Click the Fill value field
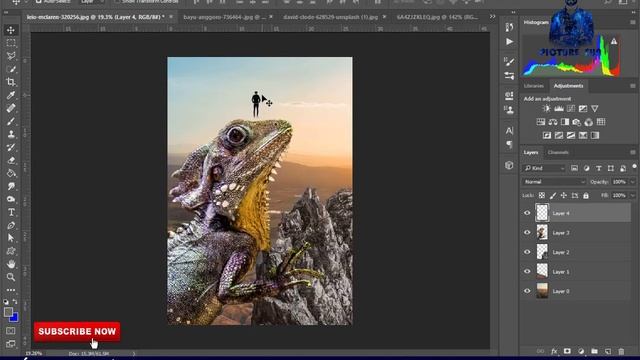Image resolution: width=640 pixels, height=360 pixels. (x=620, y=196)
